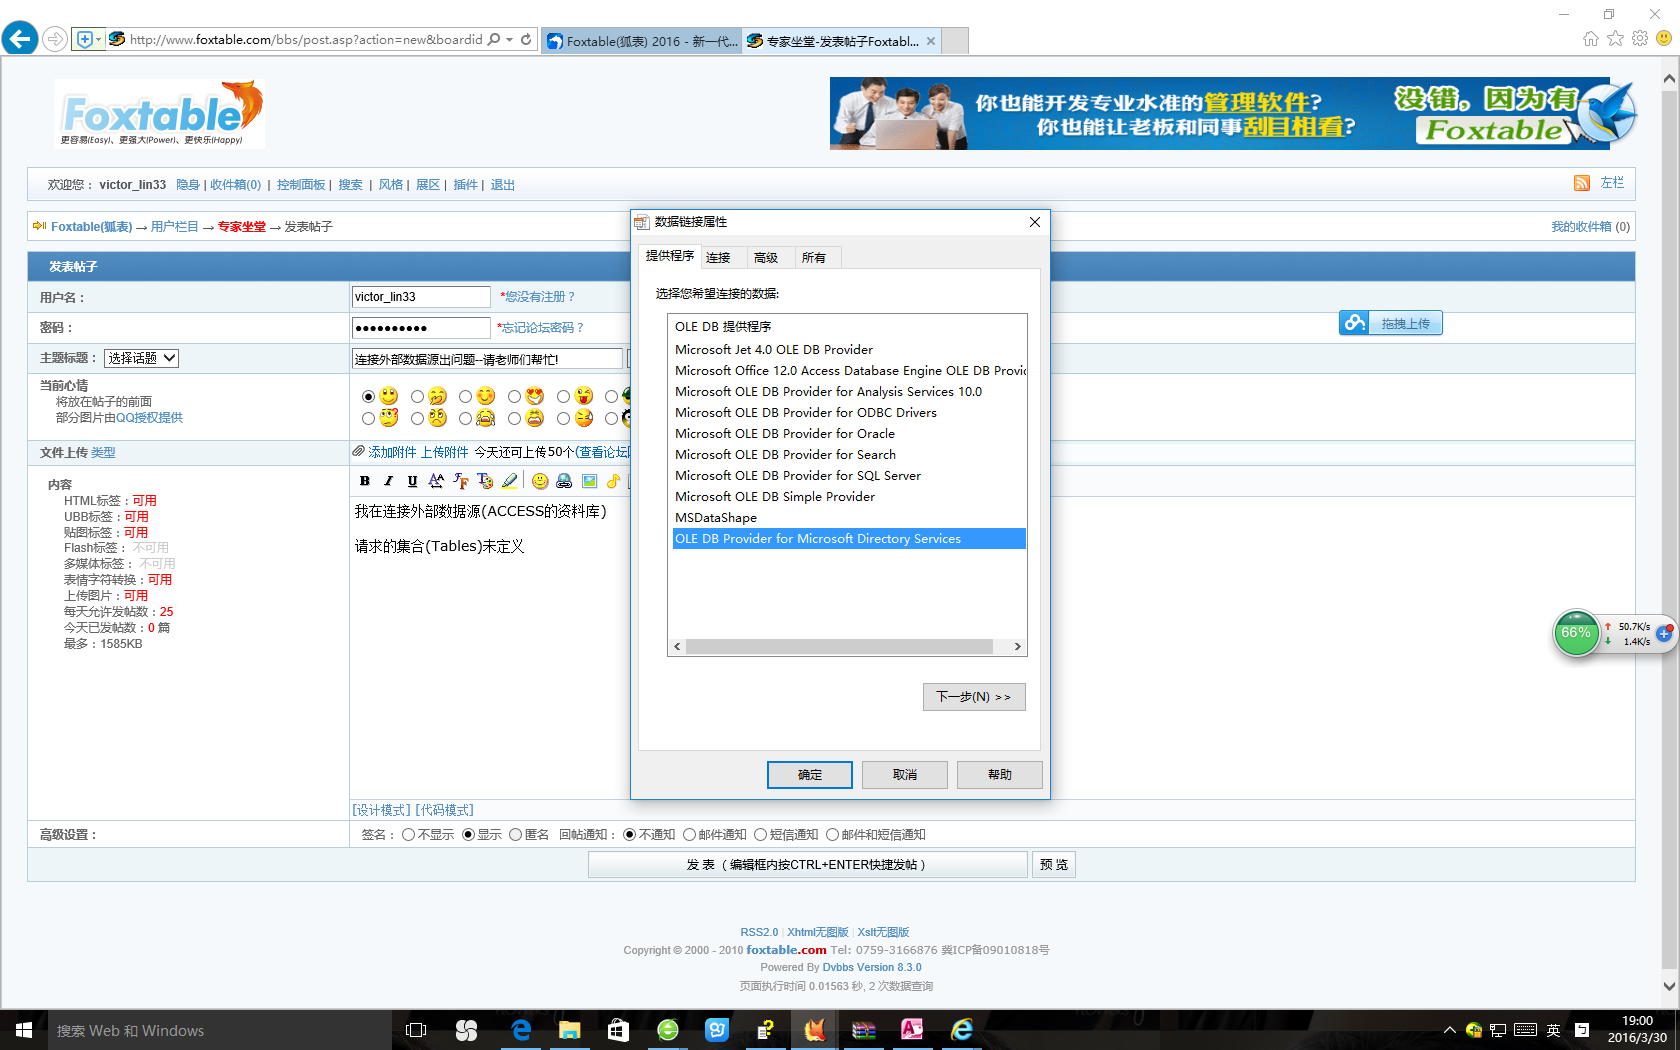Open the browser home icon

[1591, 39]
